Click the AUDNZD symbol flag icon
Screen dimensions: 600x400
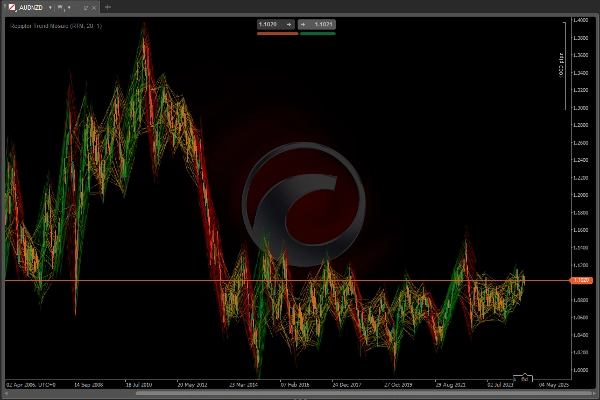coord(12,7)
